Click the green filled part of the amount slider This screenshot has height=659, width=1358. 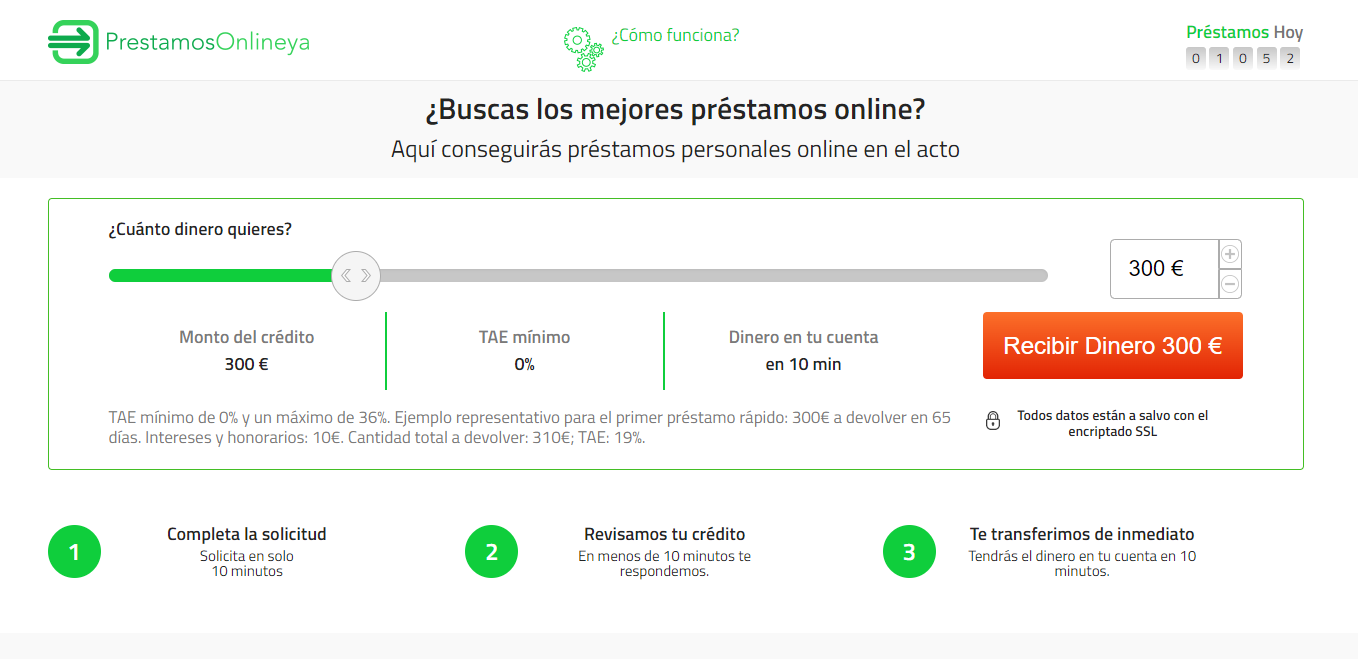point(220,275)
